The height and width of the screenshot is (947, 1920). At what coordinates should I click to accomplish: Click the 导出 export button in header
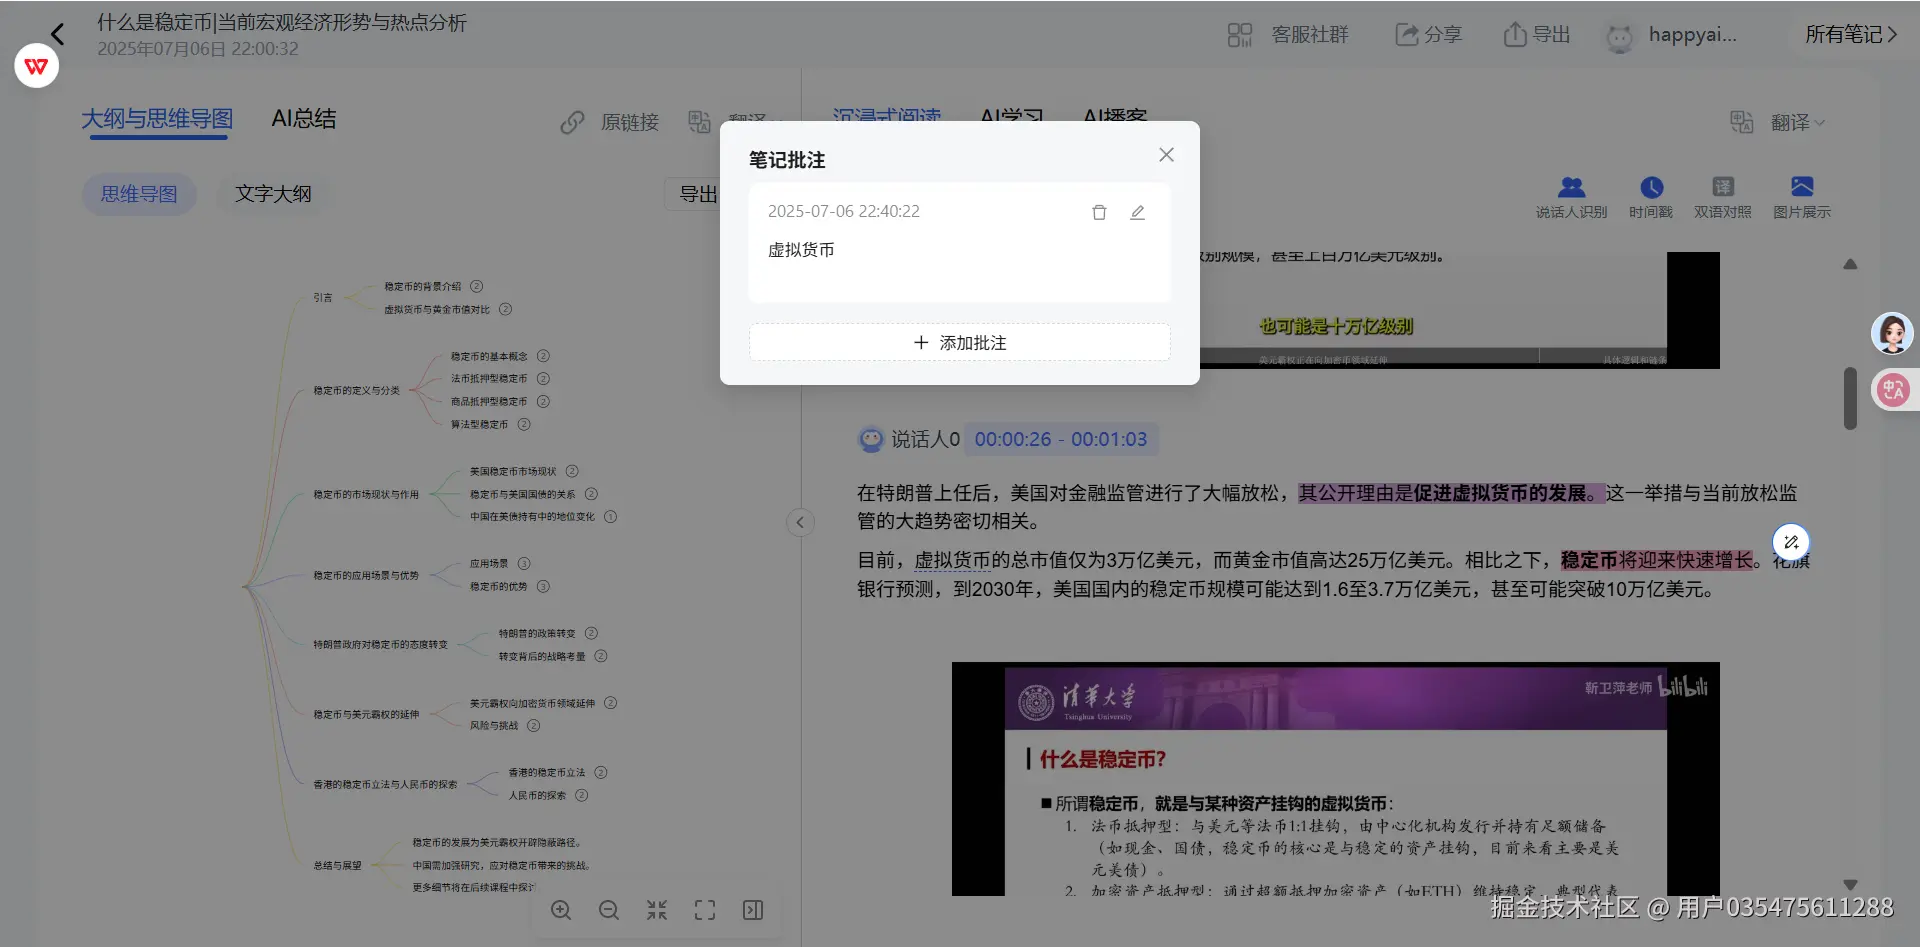point(1537,35)
